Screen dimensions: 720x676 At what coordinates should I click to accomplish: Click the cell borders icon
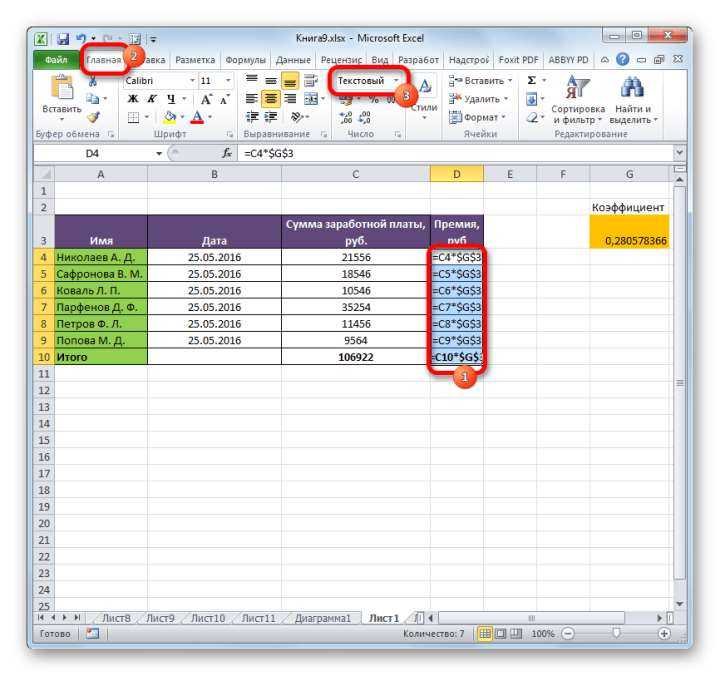click(133, 118)
